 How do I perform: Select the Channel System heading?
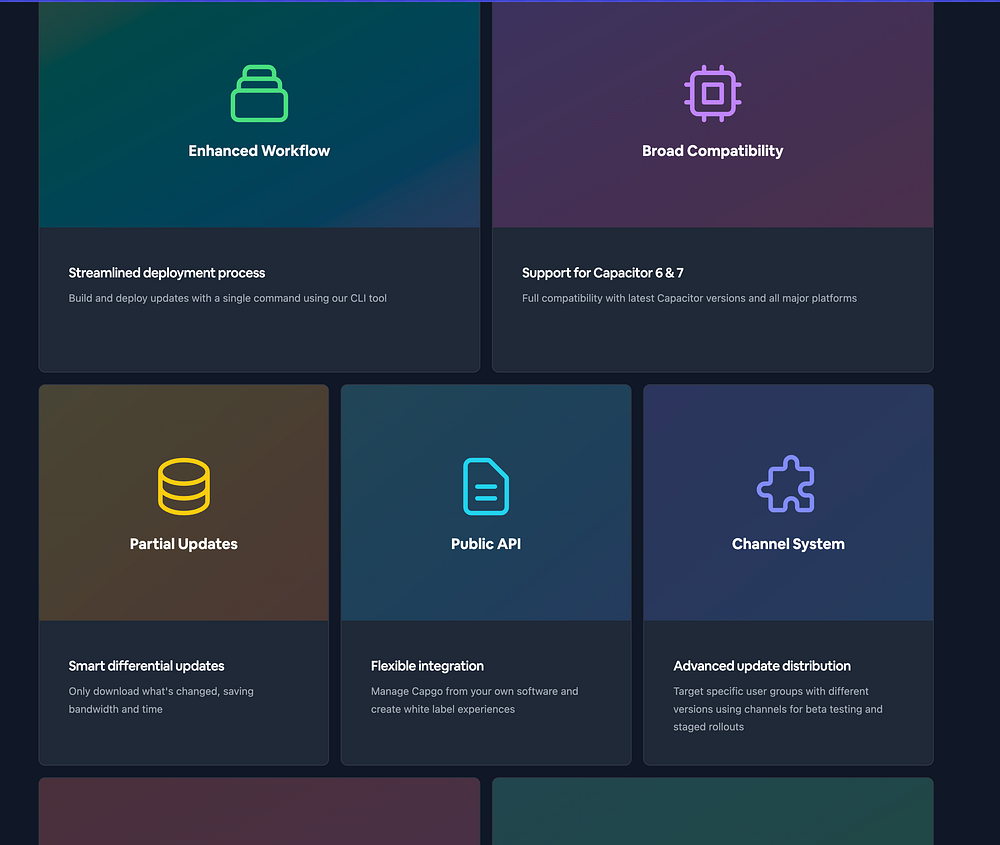(788, 544)
